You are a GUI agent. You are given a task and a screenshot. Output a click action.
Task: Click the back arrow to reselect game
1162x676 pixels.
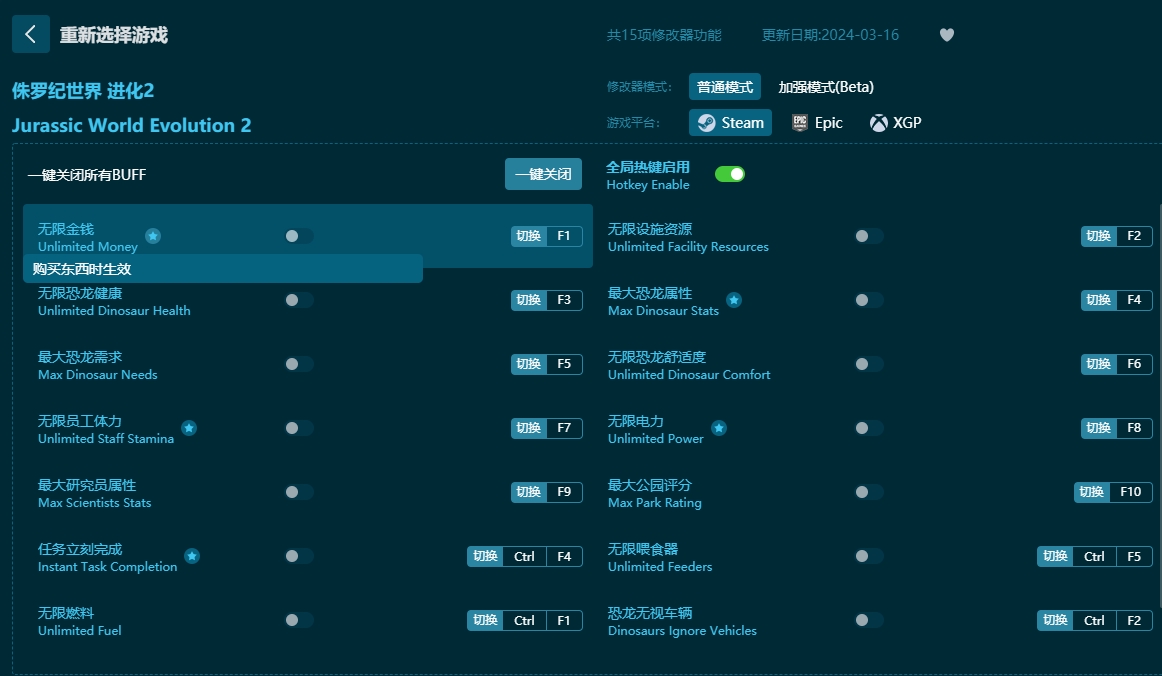[31, 33]
